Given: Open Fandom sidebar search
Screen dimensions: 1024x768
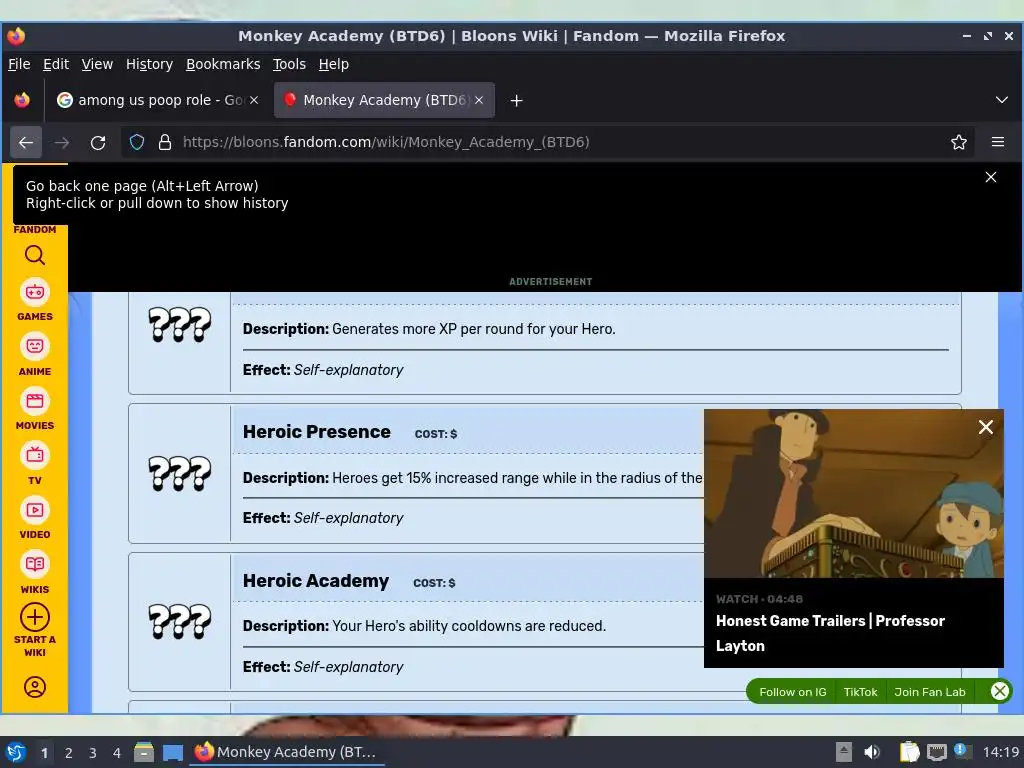Looking at the screenshot, I should coord(35,255).
